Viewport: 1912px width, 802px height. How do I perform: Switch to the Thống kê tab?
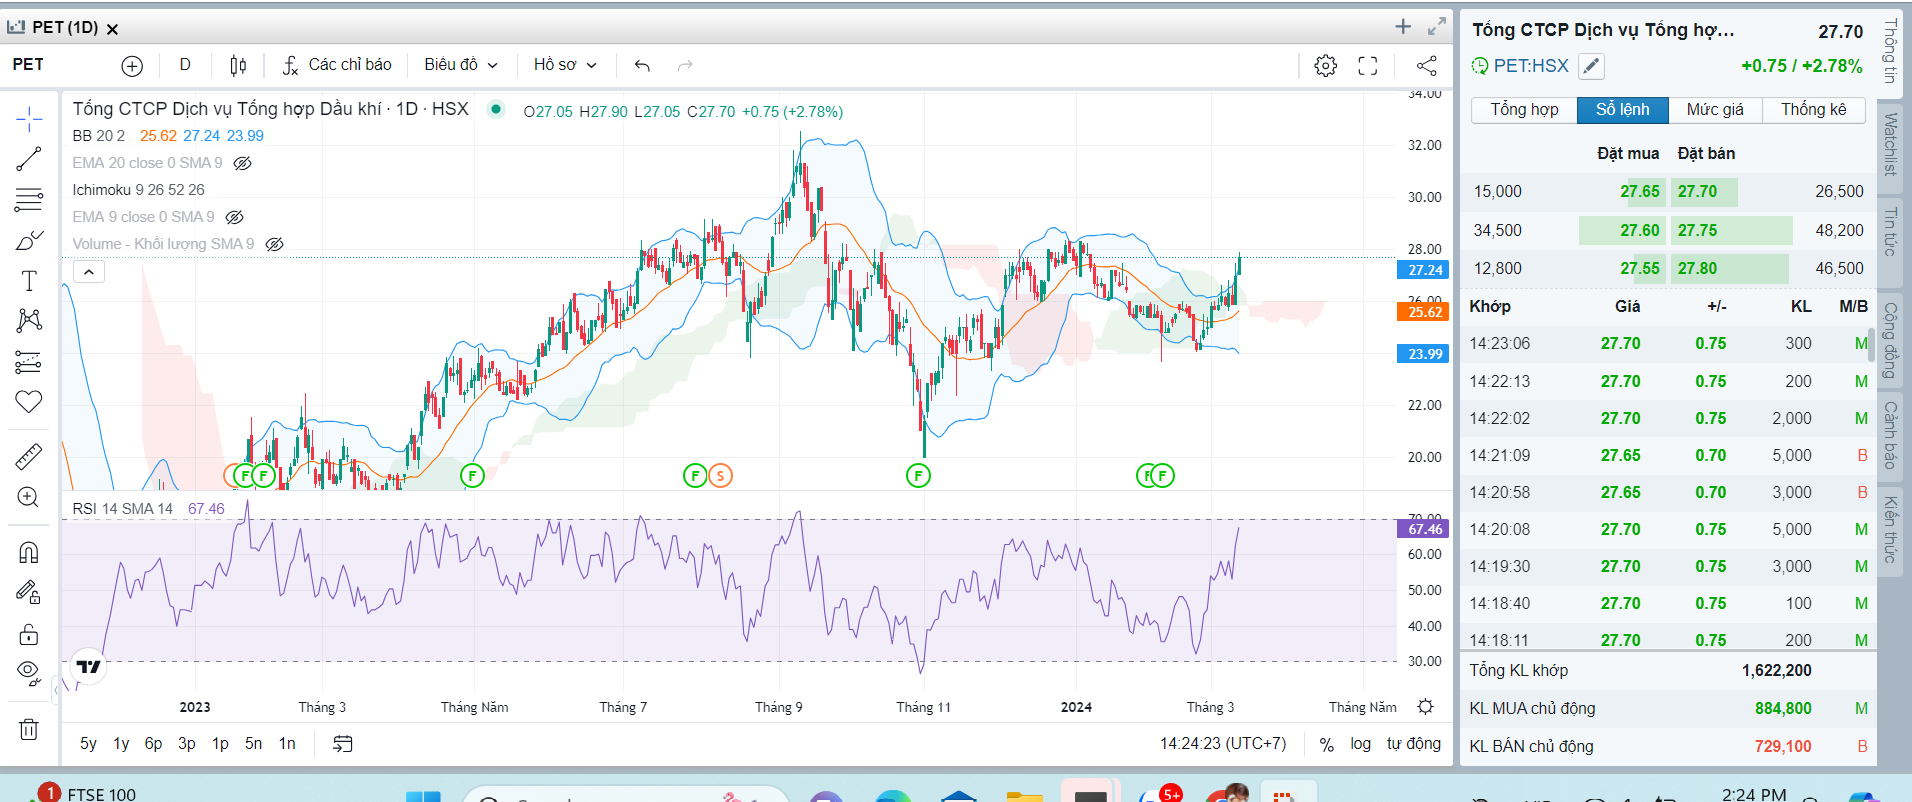(1814, 110)
